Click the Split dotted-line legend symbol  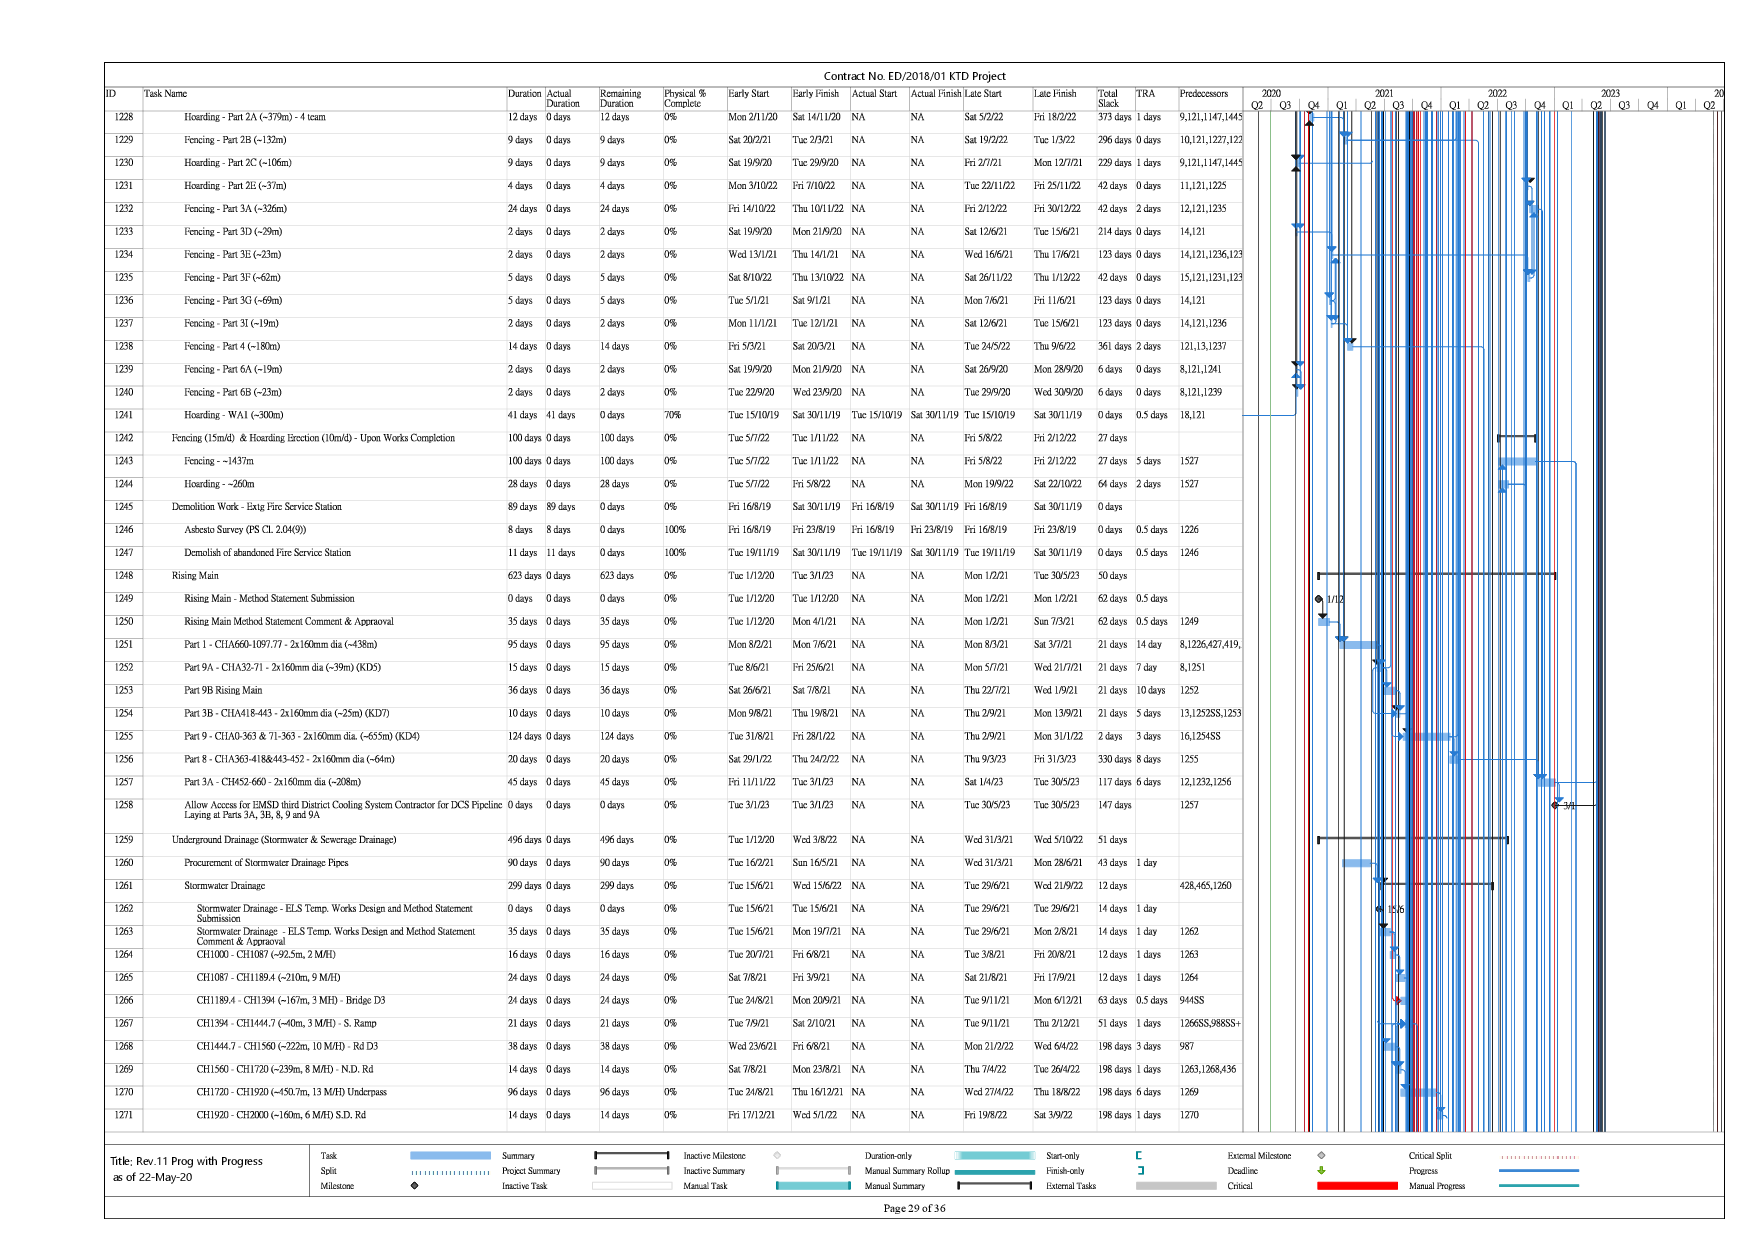pos(450,1172)
